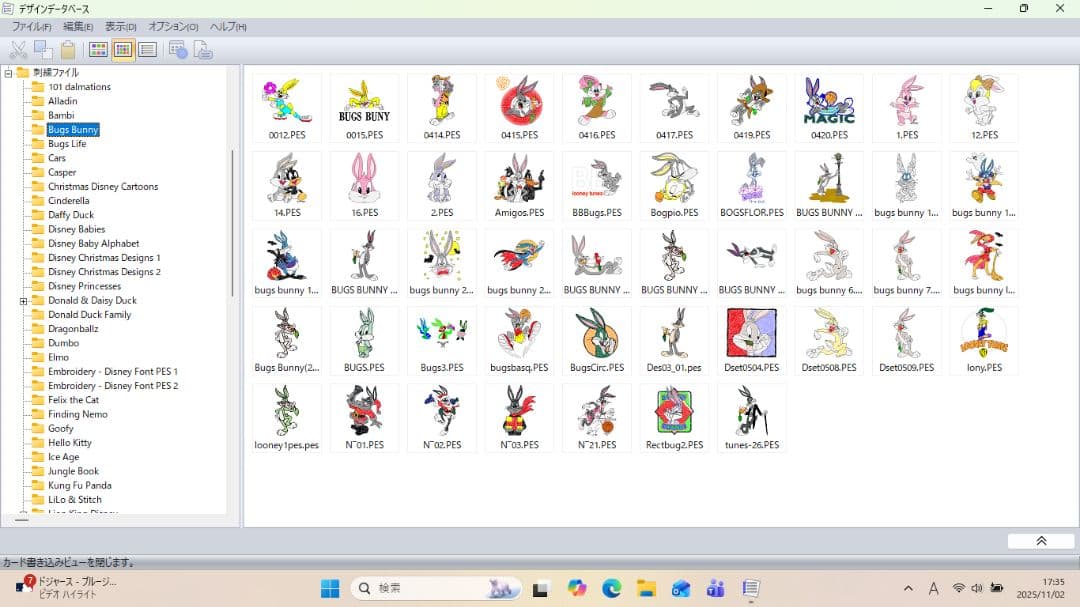Select the Daffy Duck folder
Viewport: 1080px width, 607px height.
click(70, 215)
